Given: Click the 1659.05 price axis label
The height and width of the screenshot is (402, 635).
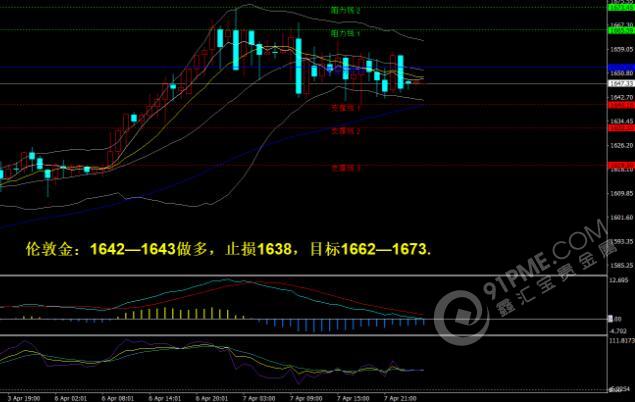Looking at the screenshot, I should pyautogui.click(x=620, y=48).
